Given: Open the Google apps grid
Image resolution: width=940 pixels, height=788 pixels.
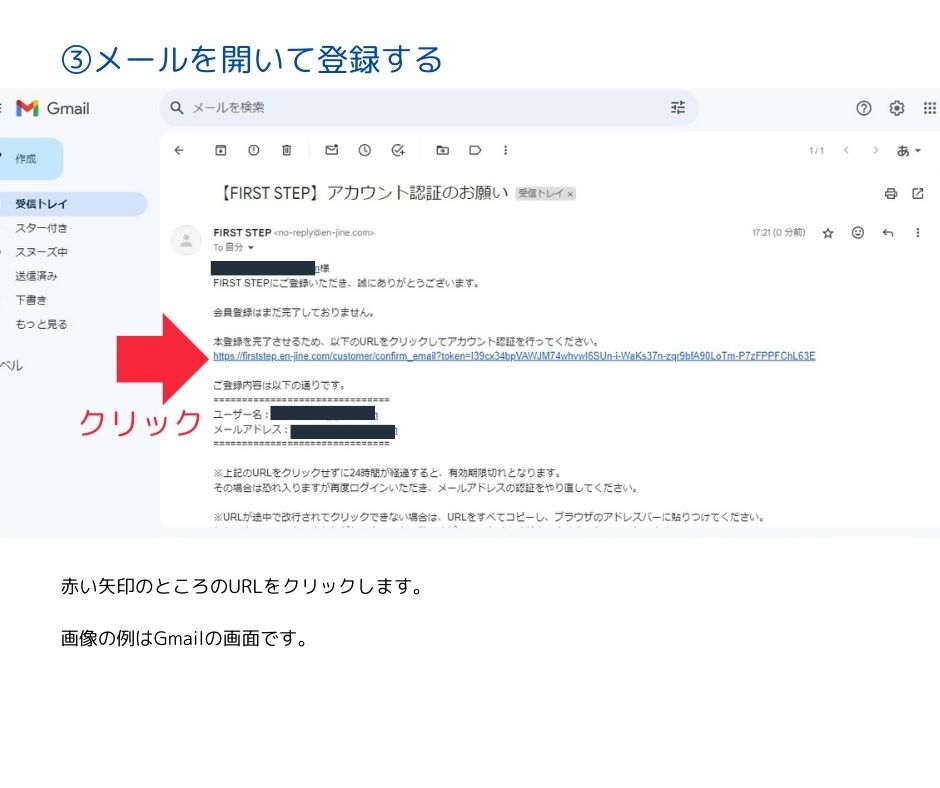Looking at the screenshot, I should pyautogui.click(x=929, y=109).
